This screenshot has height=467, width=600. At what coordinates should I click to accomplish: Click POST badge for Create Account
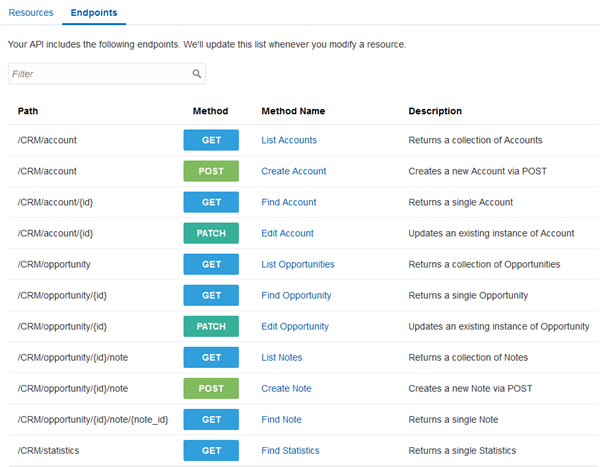211,171
